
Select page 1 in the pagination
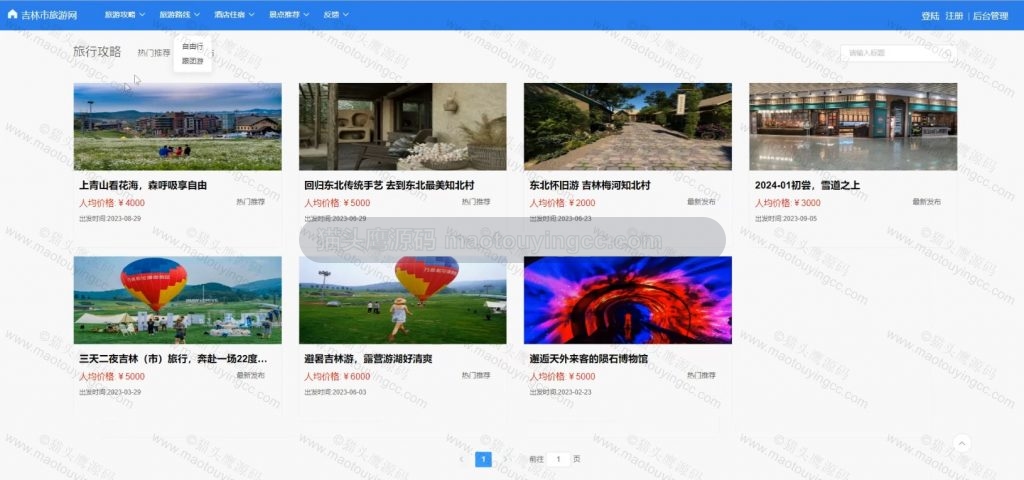[x=483, y=460]
